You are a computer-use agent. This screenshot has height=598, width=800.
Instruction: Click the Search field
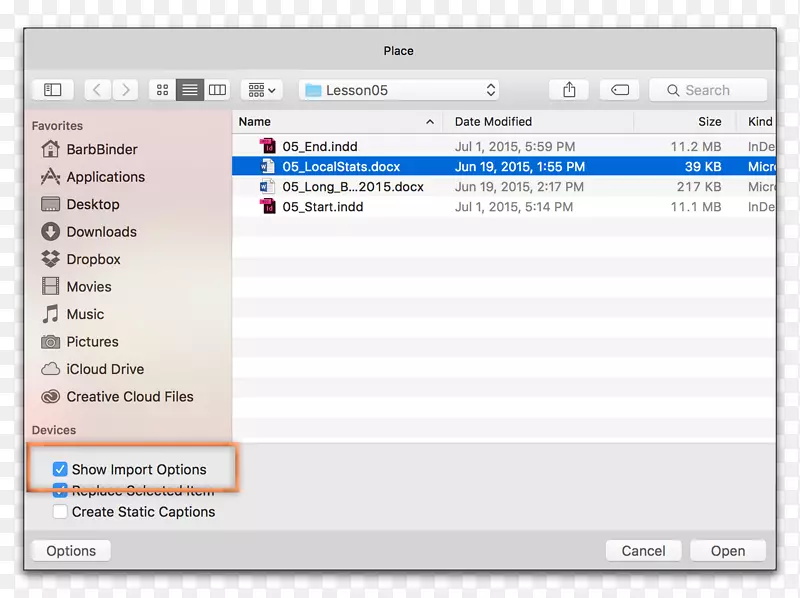point(708,90)
